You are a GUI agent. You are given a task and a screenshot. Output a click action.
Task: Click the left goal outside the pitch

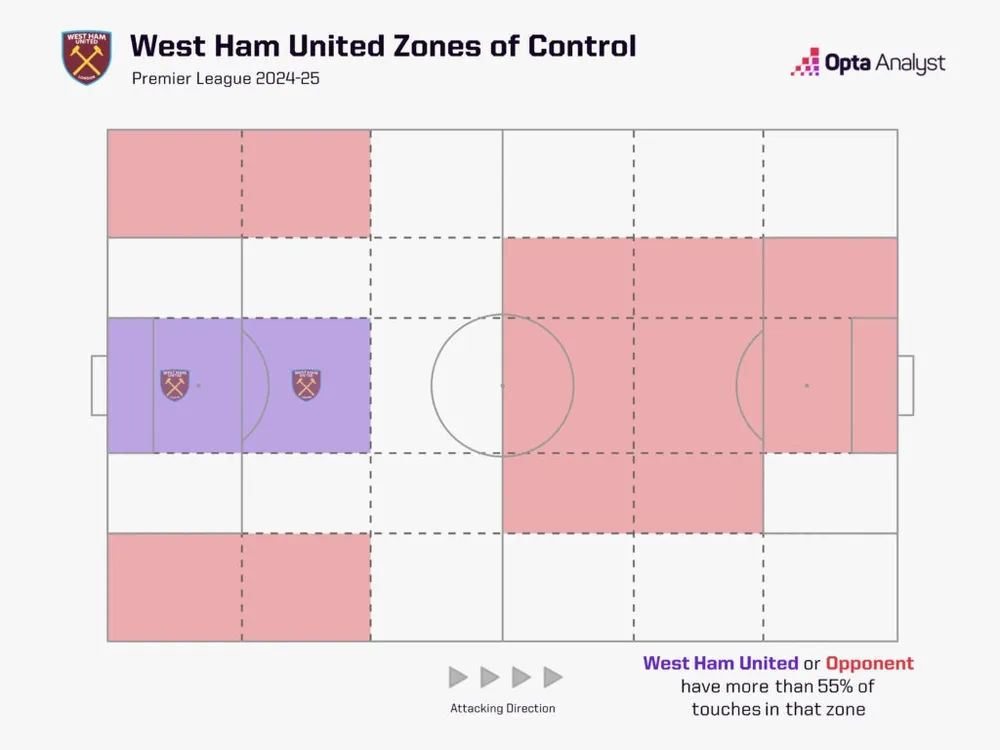point(98,385)
